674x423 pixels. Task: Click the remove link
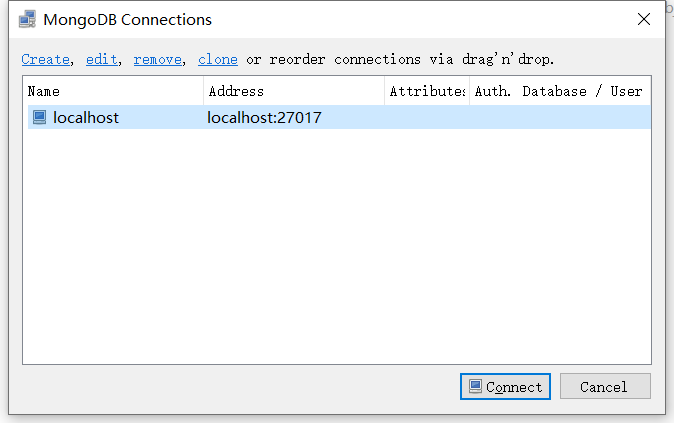[157, 59]
